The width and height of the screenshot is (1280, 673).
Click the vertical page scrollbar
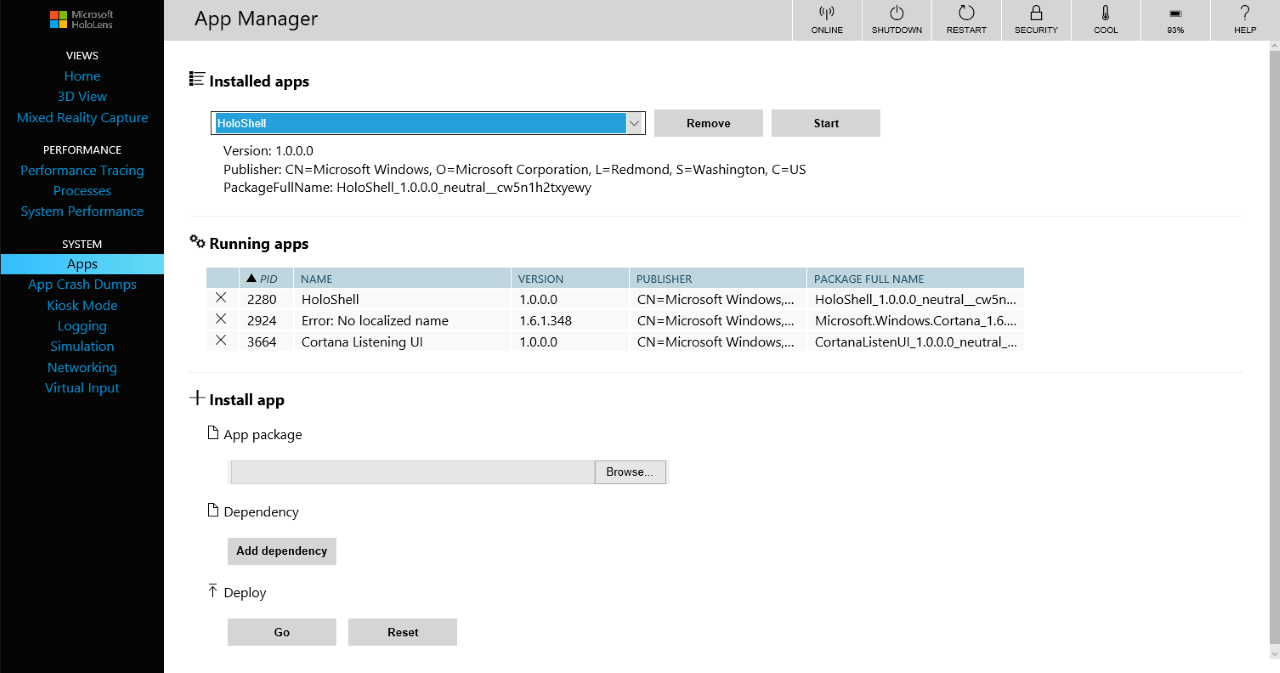[1273, 340]
